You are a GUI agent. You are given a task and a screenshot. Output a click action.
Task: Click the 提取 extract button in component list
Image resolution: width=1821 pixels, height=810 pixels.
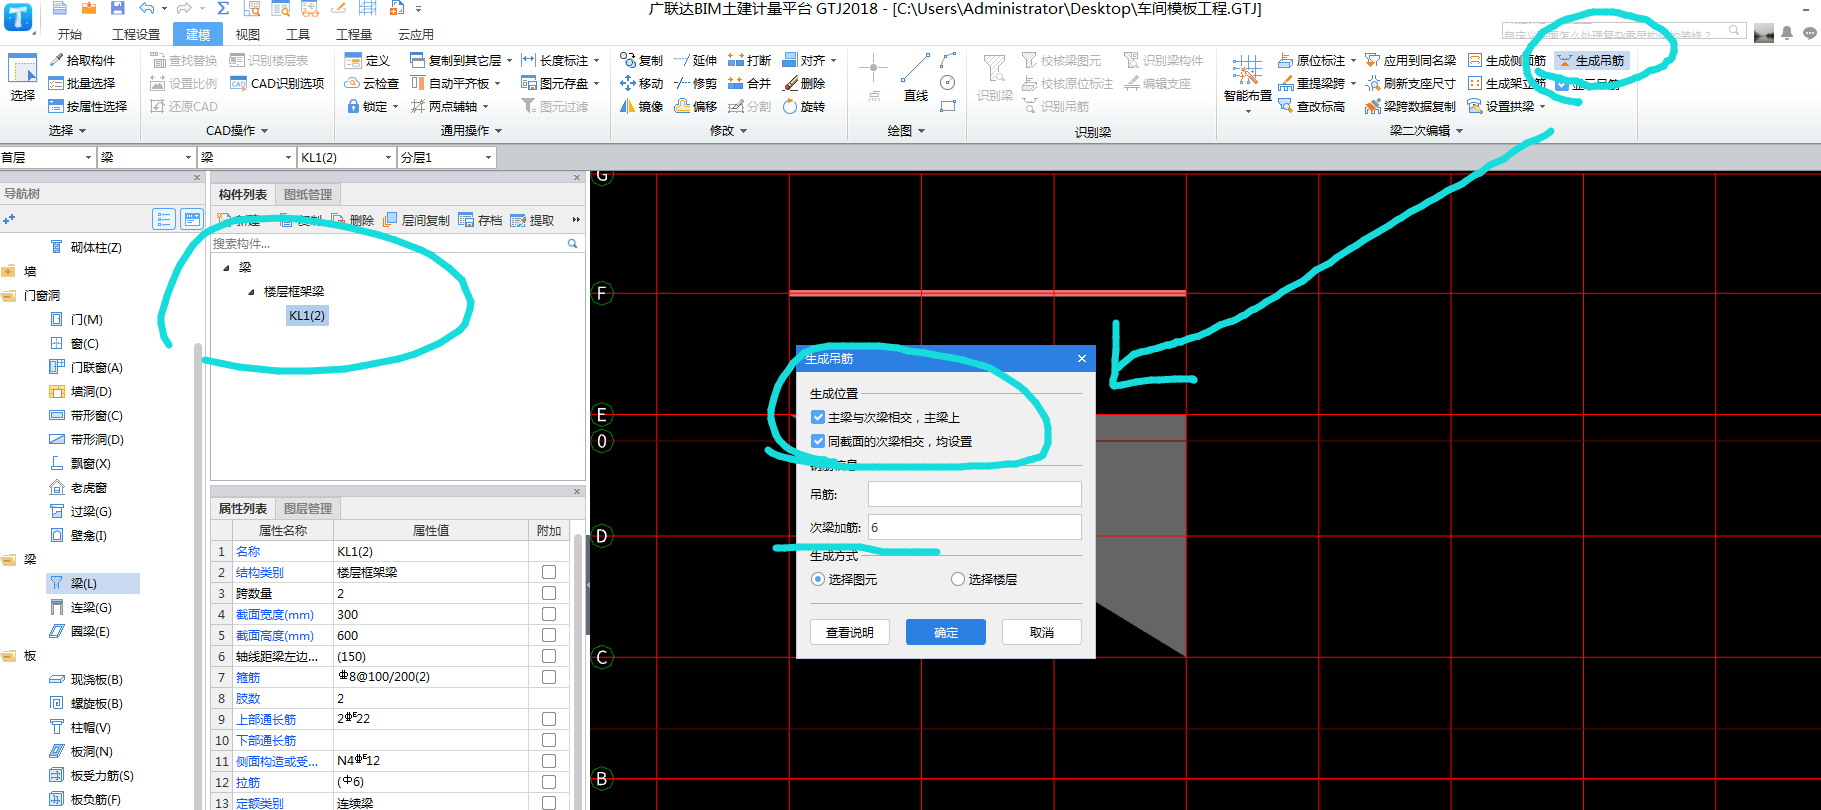(532, 220)
